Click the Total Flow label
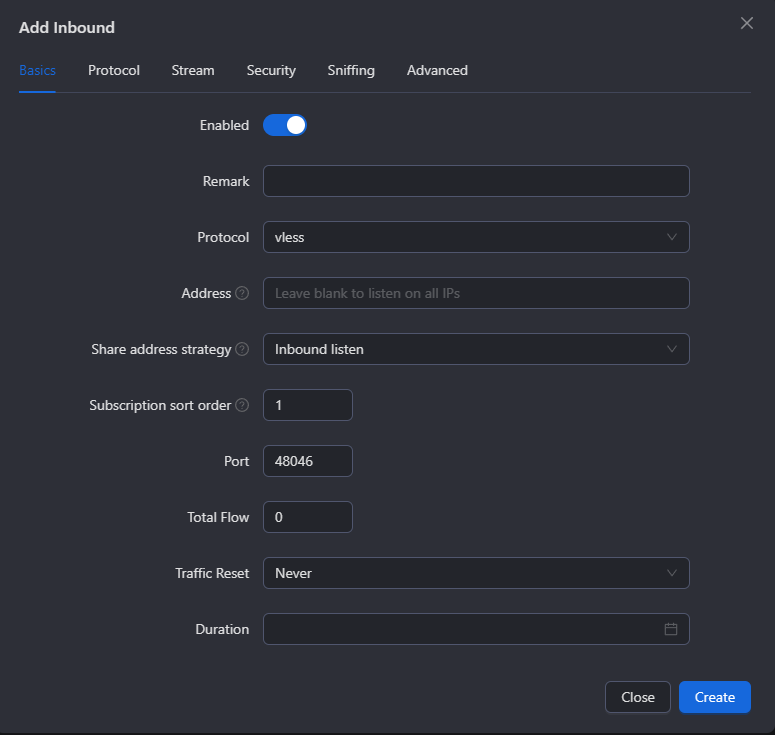The height and width of the screenshot is (735, 775). [218, 517]
